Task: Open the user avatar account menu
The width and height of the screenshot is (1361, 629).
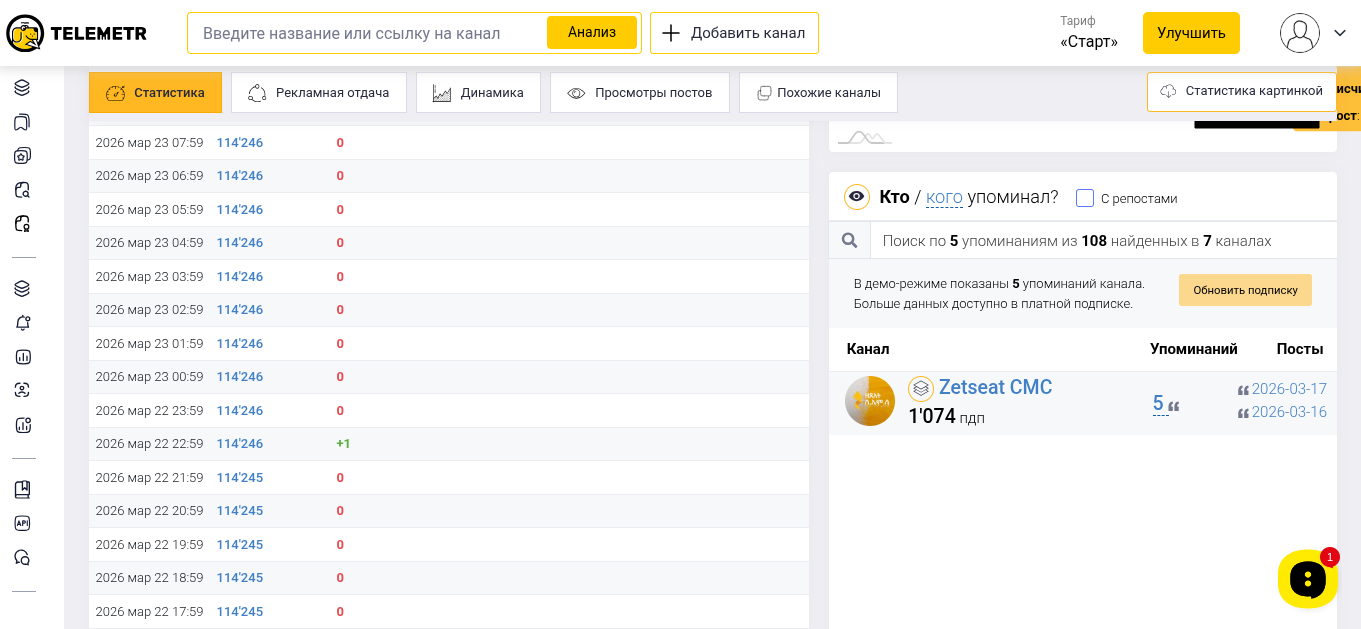Action: point(1300,33)
